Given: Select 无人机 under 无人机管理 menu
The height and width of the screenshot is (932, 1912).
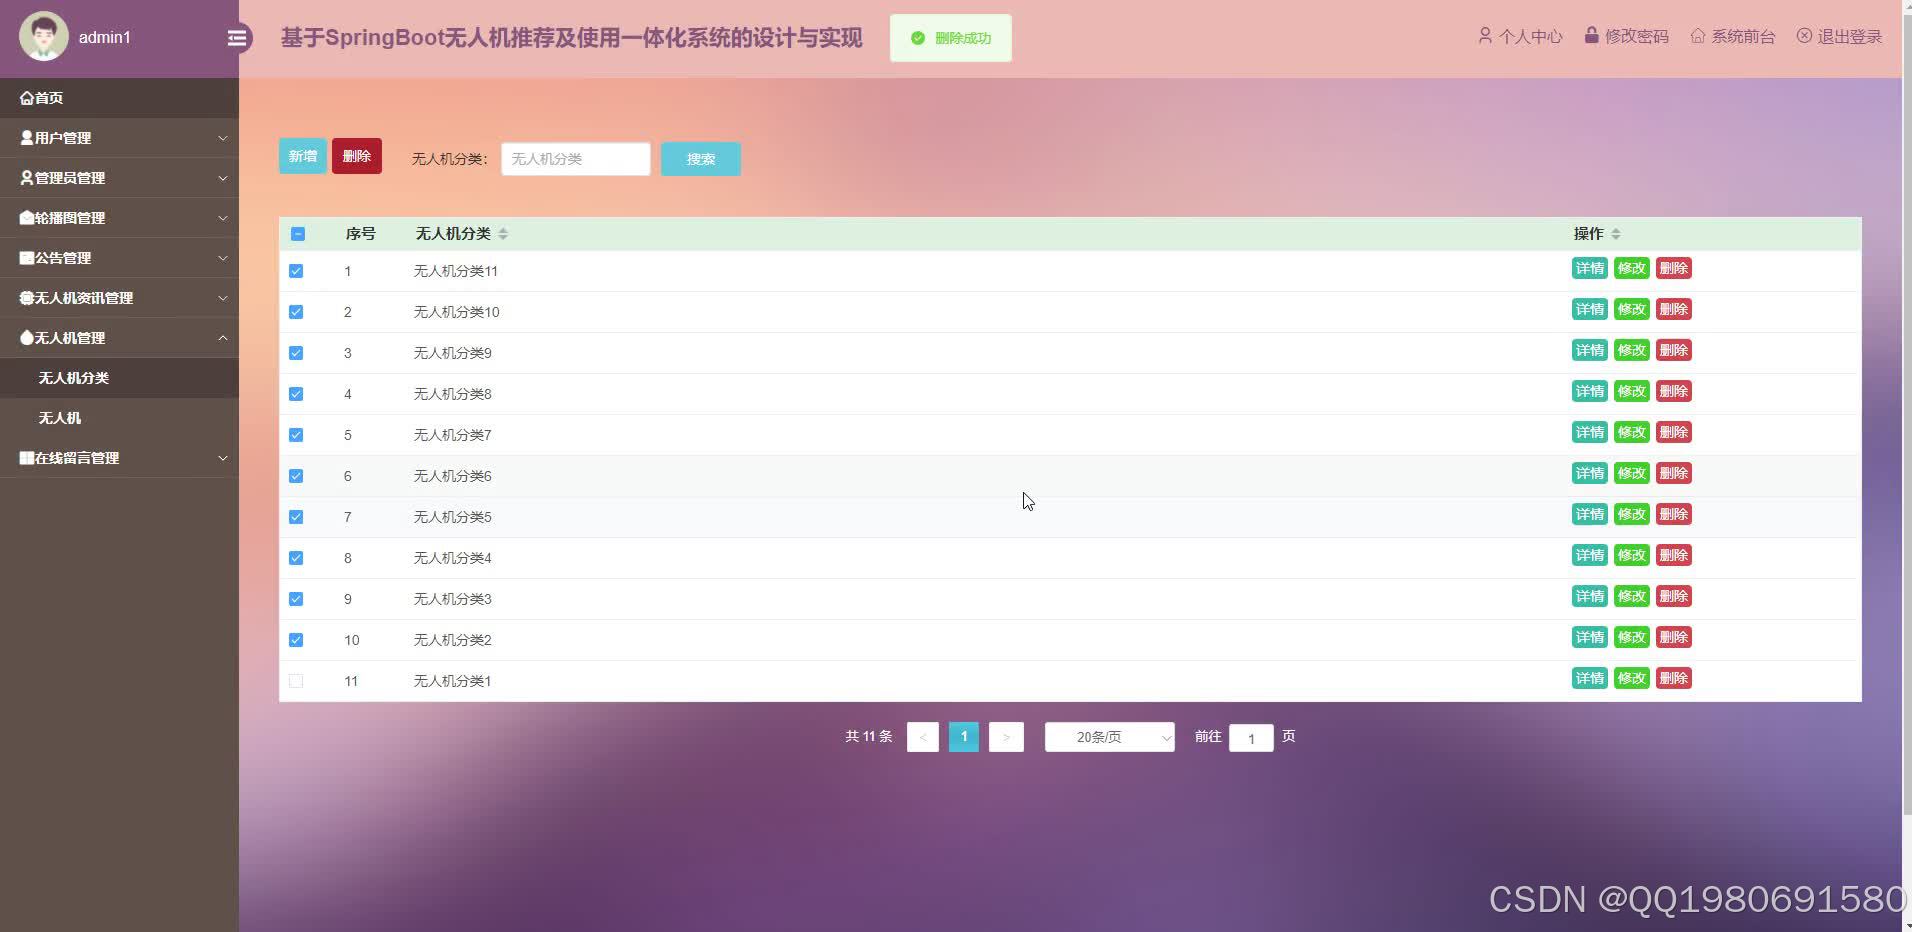Looking at the screenshot, I should tap(60, 417).
